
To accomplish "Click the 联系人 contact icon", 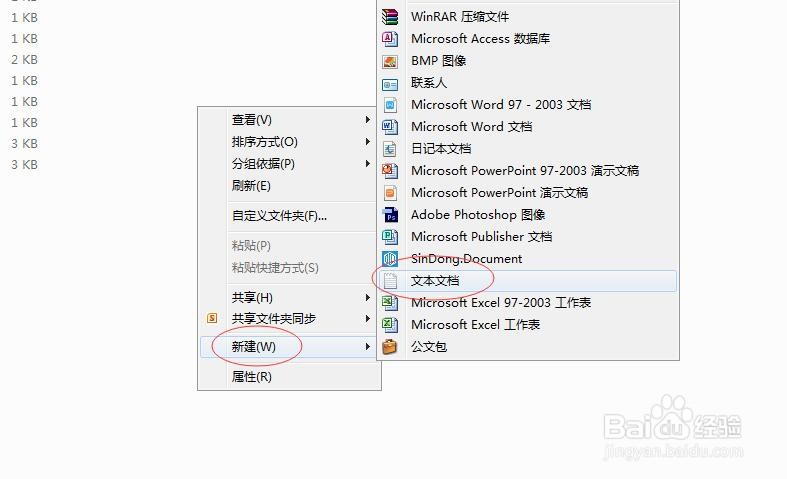I will pyautogui.click(x=390, y=83).
